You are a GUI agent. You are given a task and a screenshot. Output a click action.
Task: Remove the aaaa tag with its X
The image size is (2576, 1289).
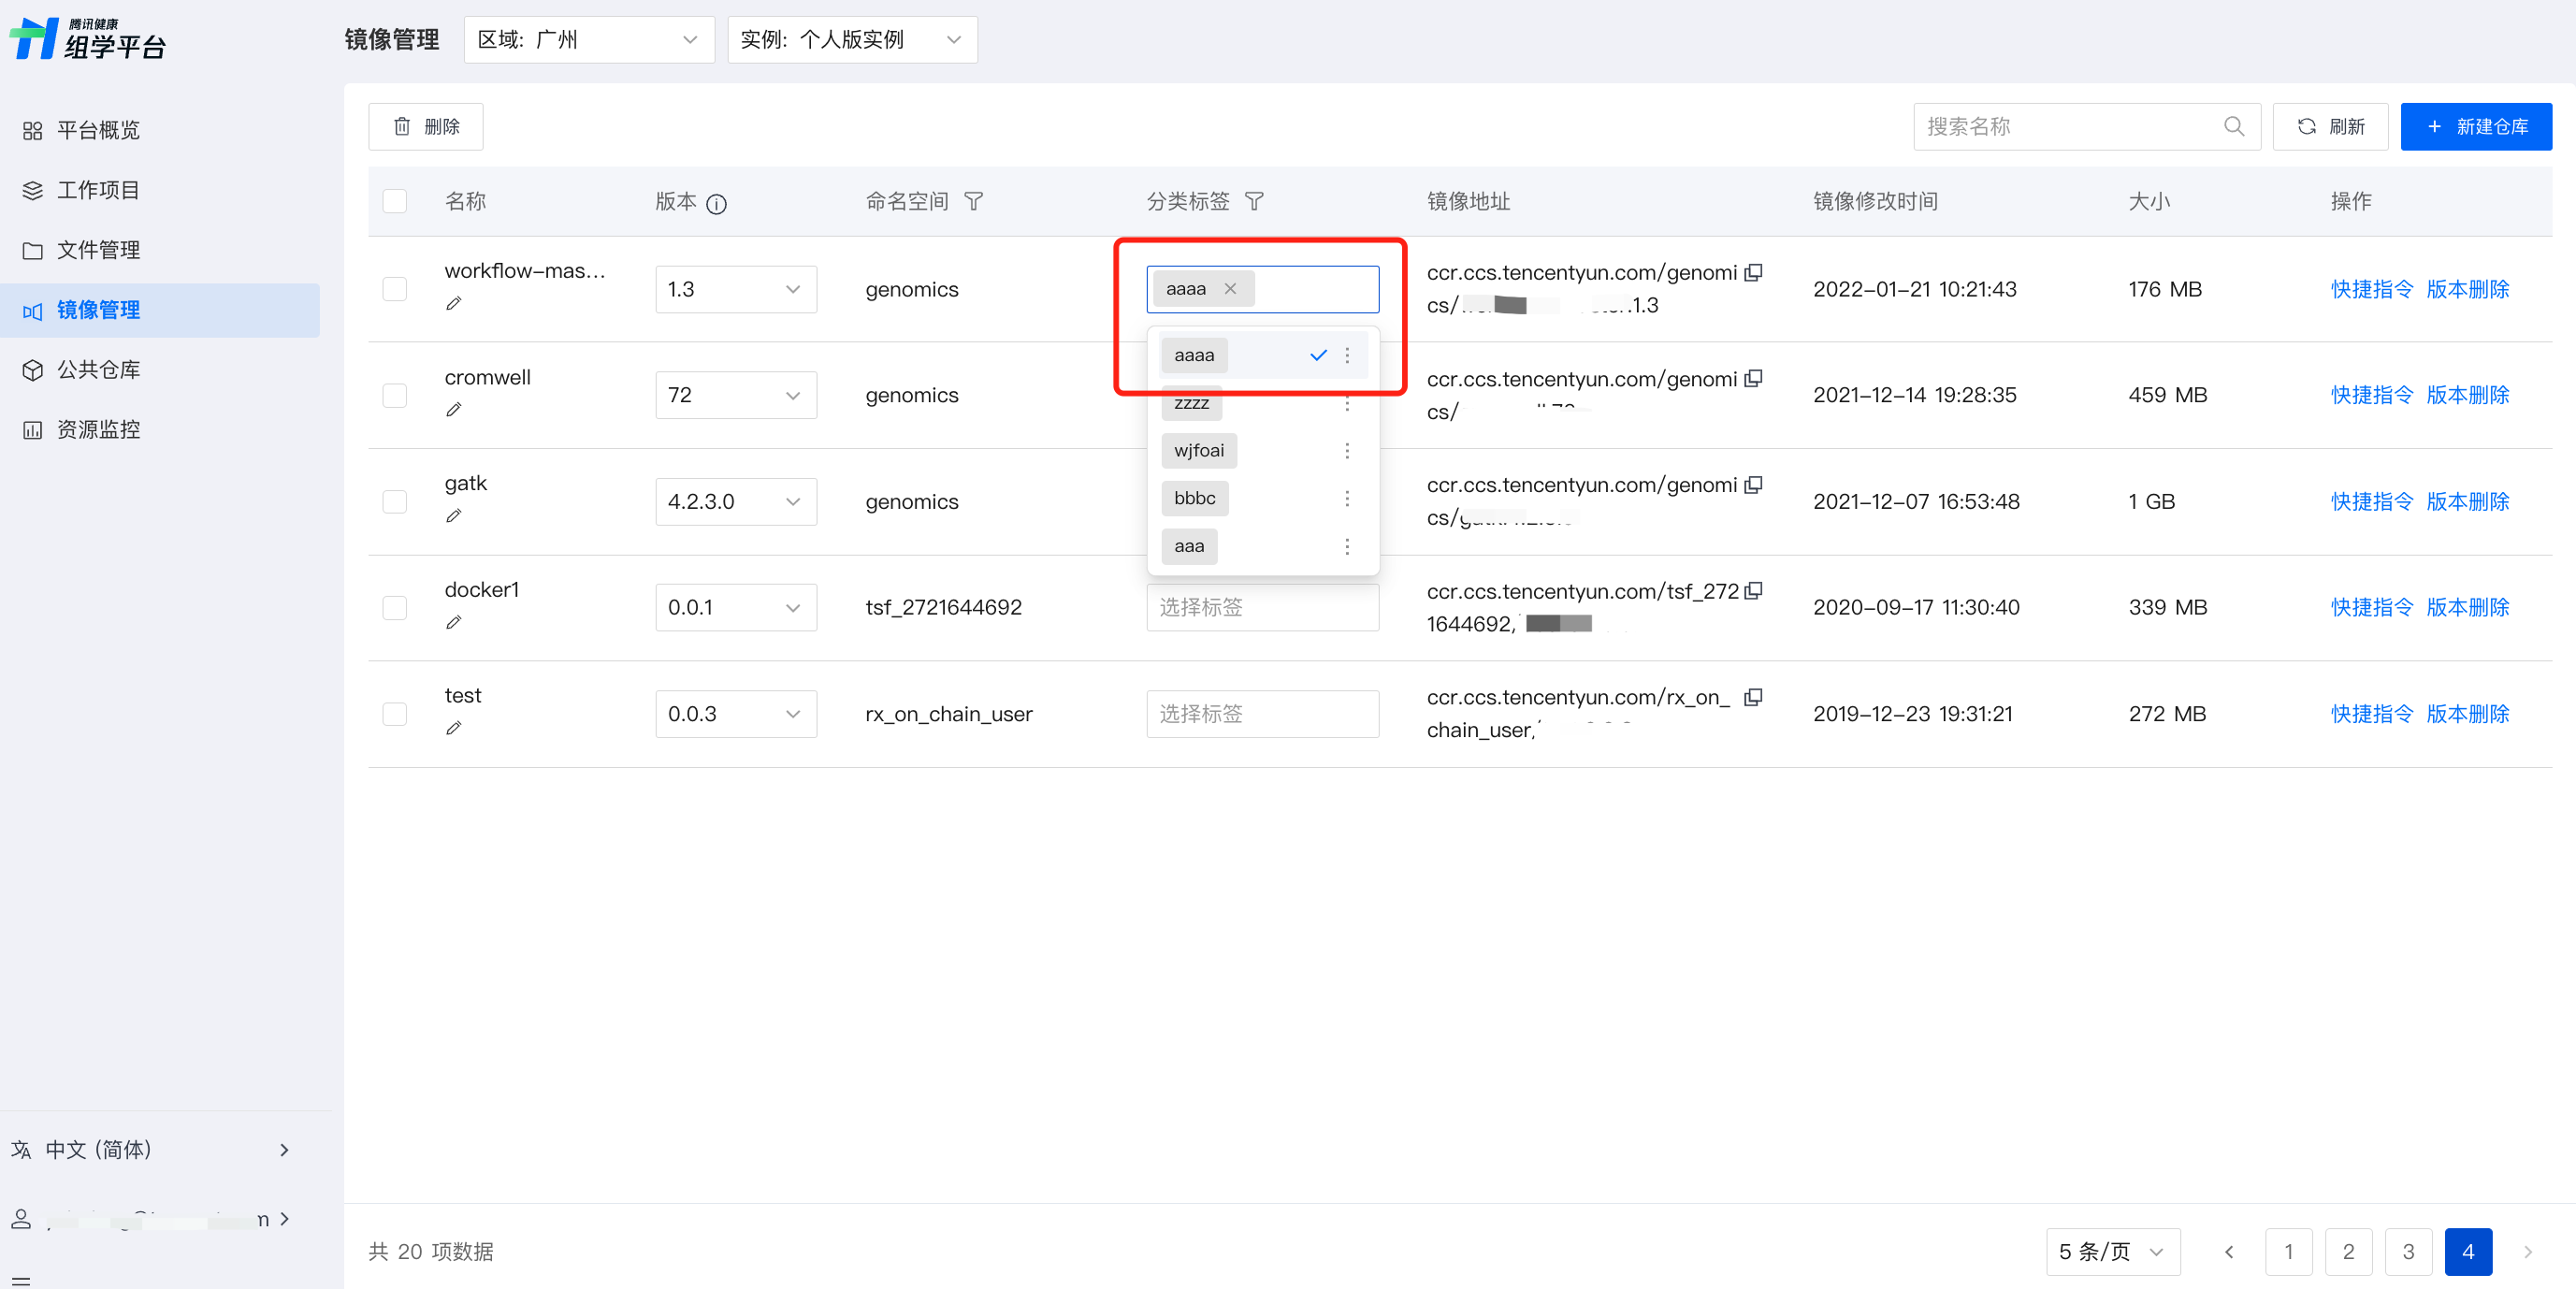1230,289
